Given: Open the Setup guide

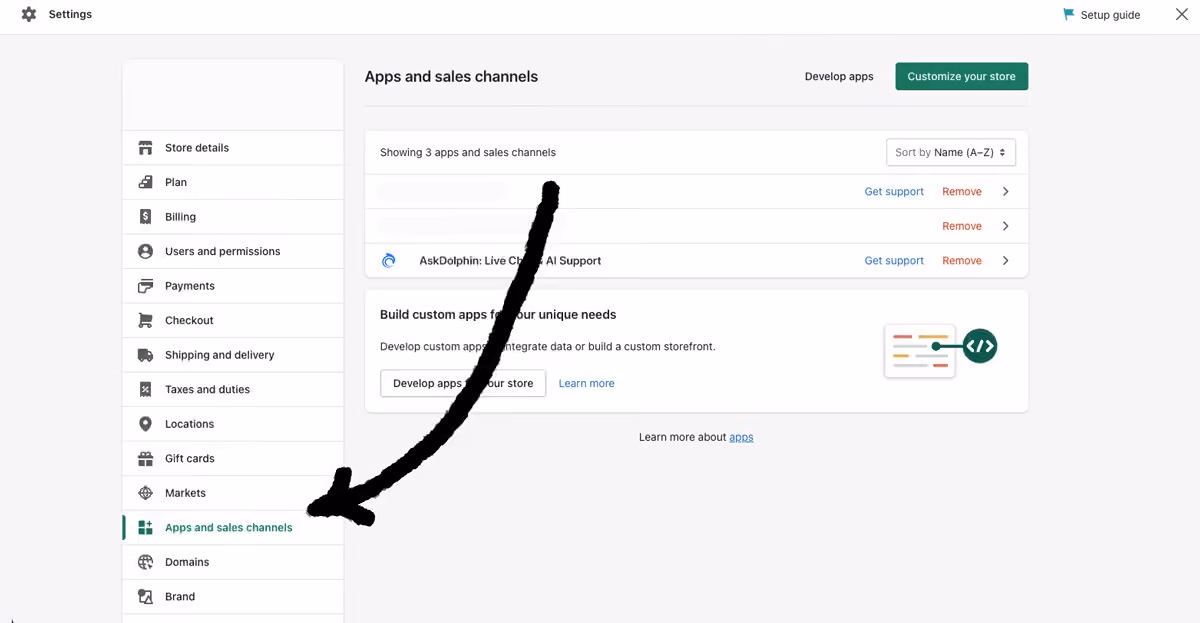Looking at the screenshot, I should tap(1101, 15).
